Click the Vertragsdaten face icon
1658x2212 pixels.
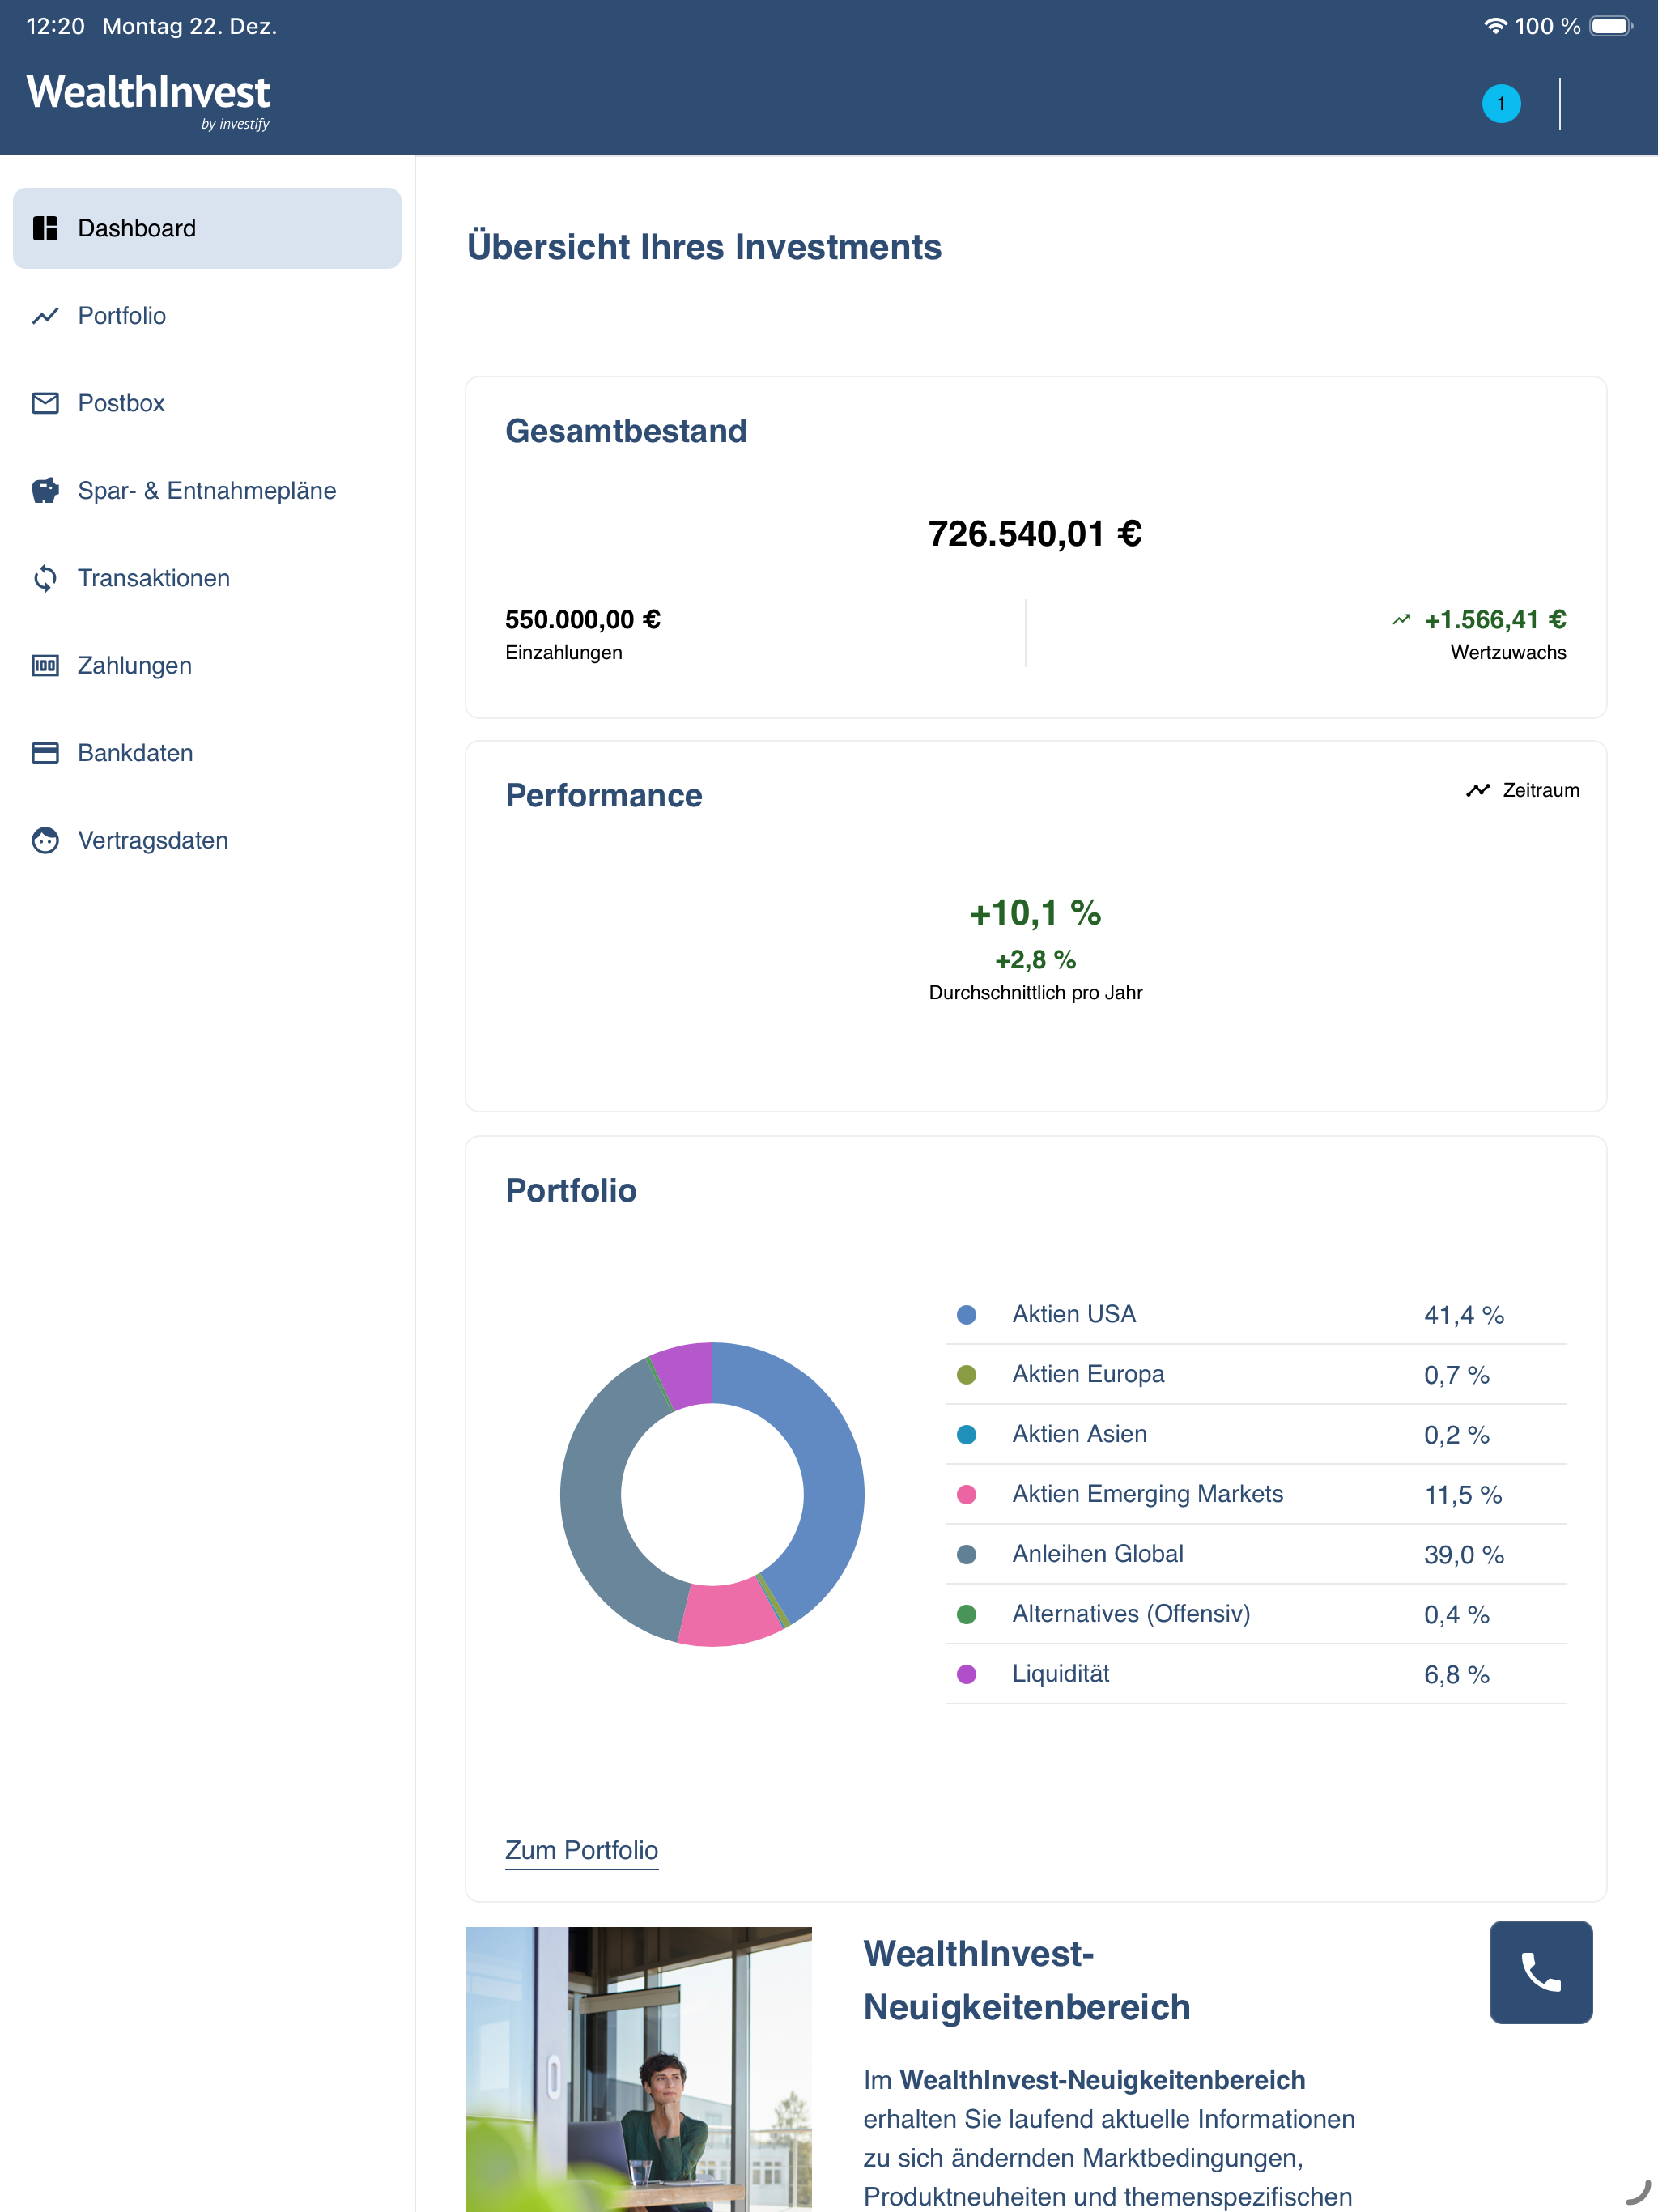pos(45,841)
